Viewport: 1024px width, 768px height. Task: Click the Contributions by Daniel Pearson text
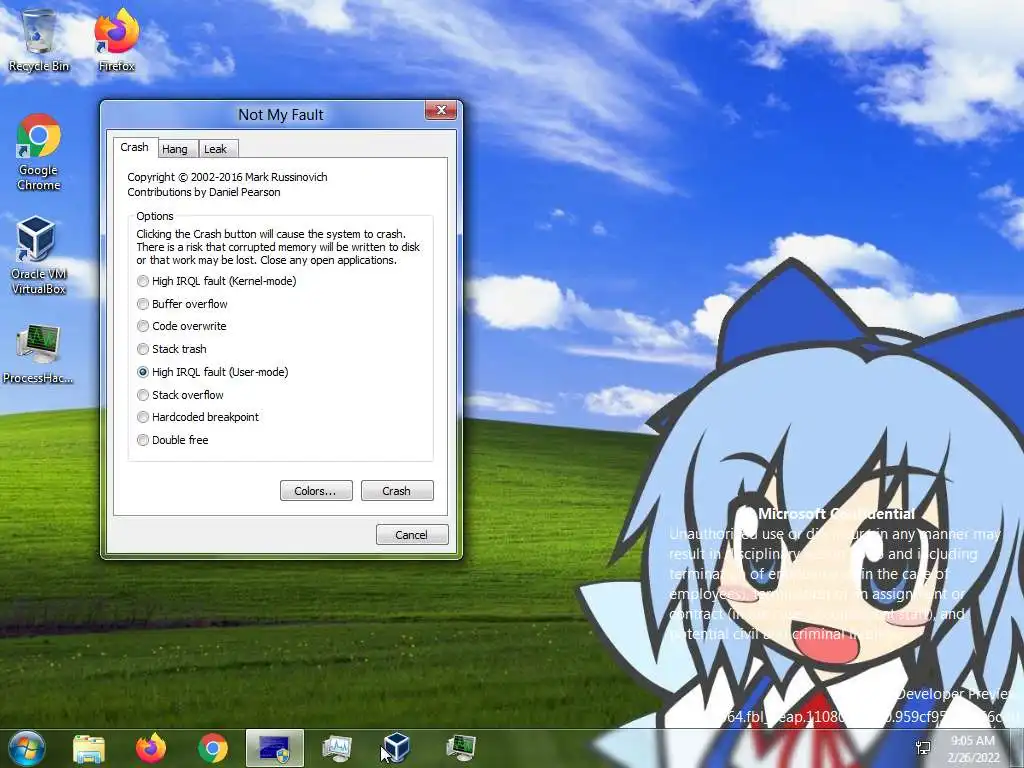coord(204,192)
